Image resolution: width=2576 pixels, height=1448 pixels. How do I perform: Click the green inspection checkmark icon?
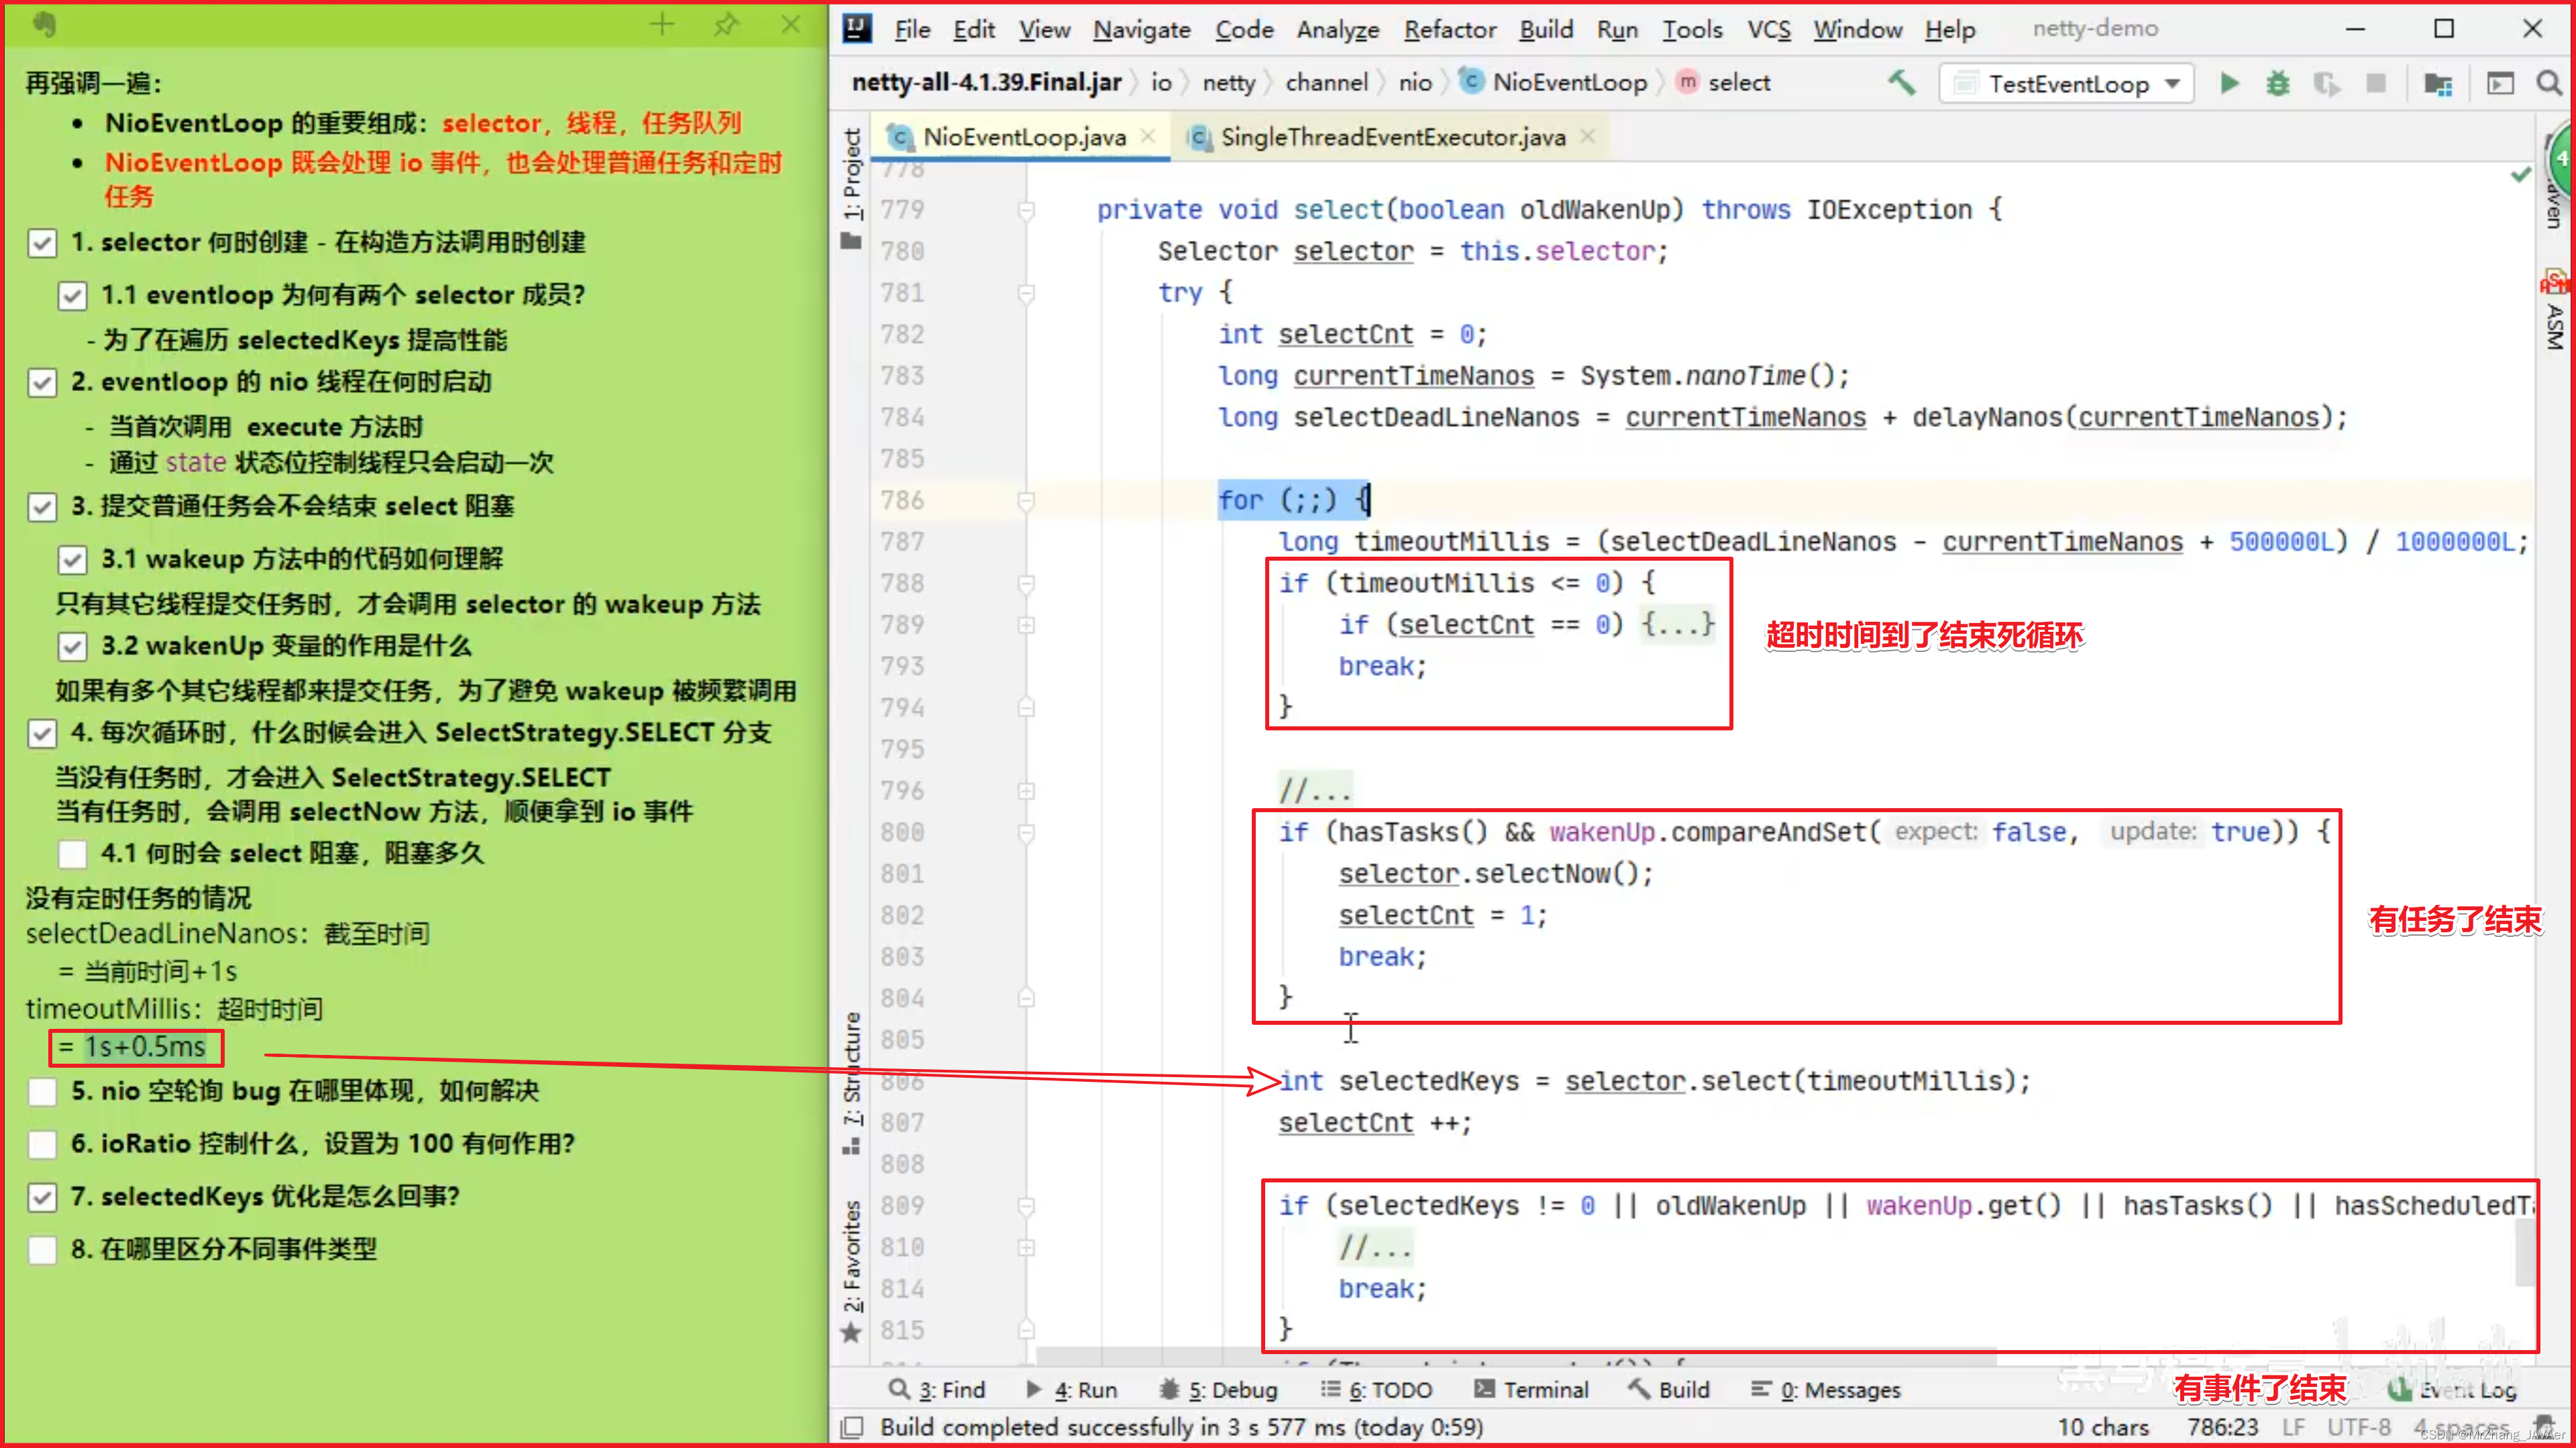pyautogui.click(x=2521, y=175)
